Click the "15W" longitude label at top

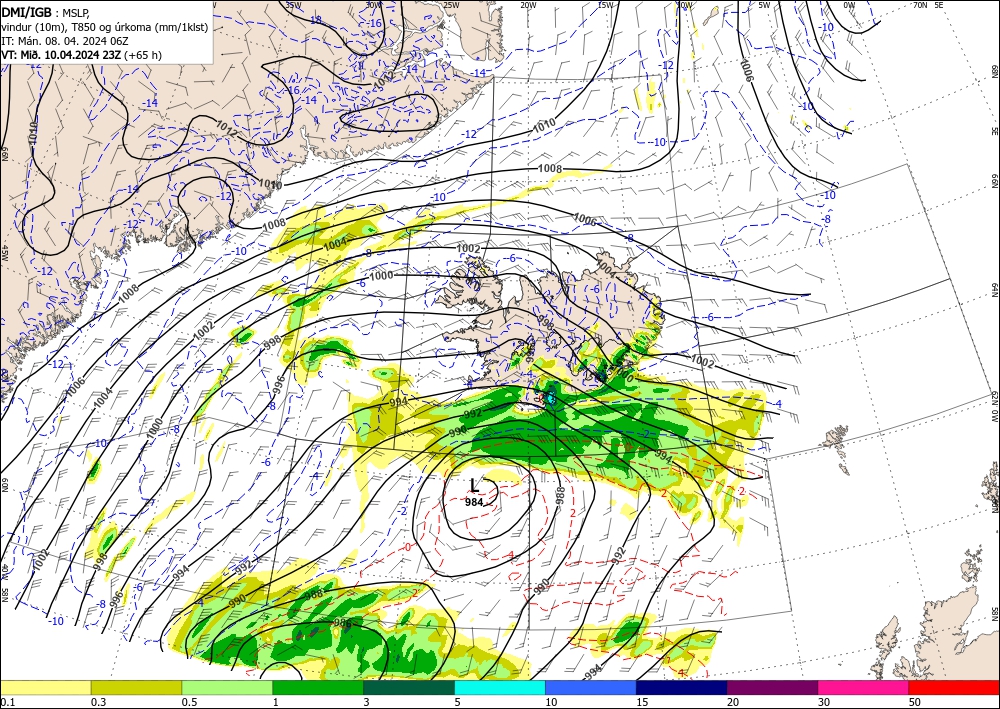[605, 5]
